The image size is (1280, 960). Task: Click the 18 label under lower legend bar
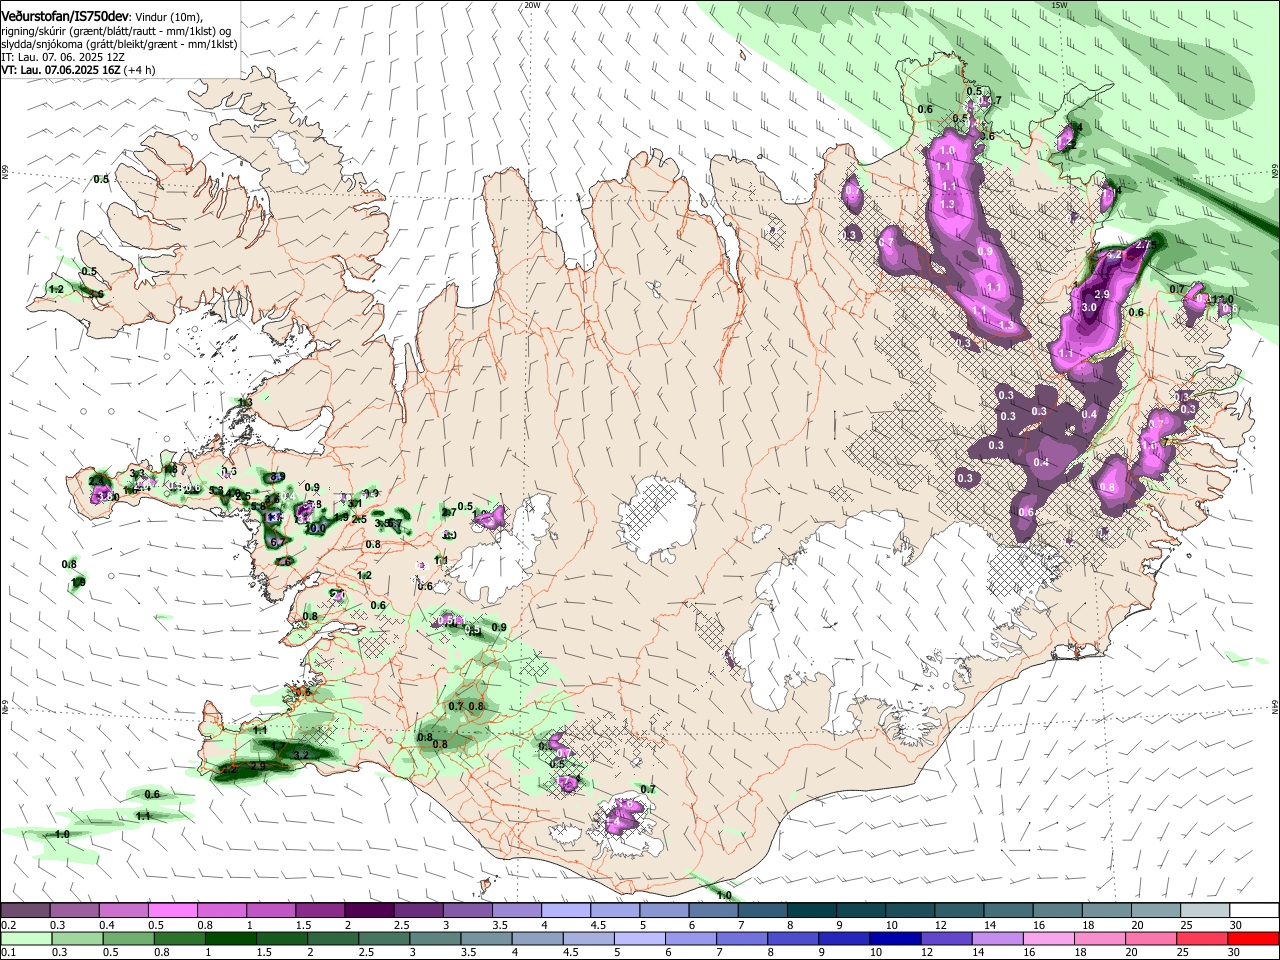coord(1079,953)
